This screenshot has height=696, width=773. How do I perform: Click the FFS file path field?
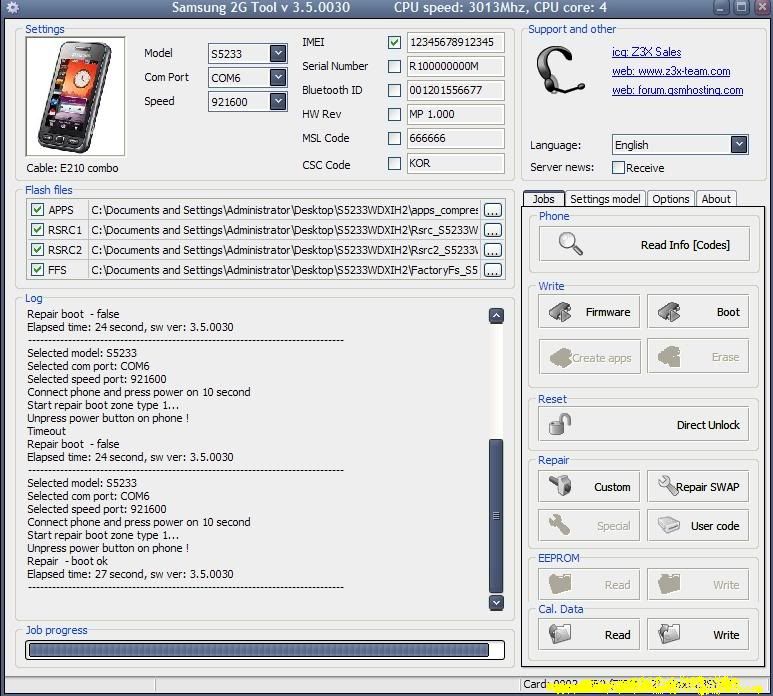pos(284,270)
